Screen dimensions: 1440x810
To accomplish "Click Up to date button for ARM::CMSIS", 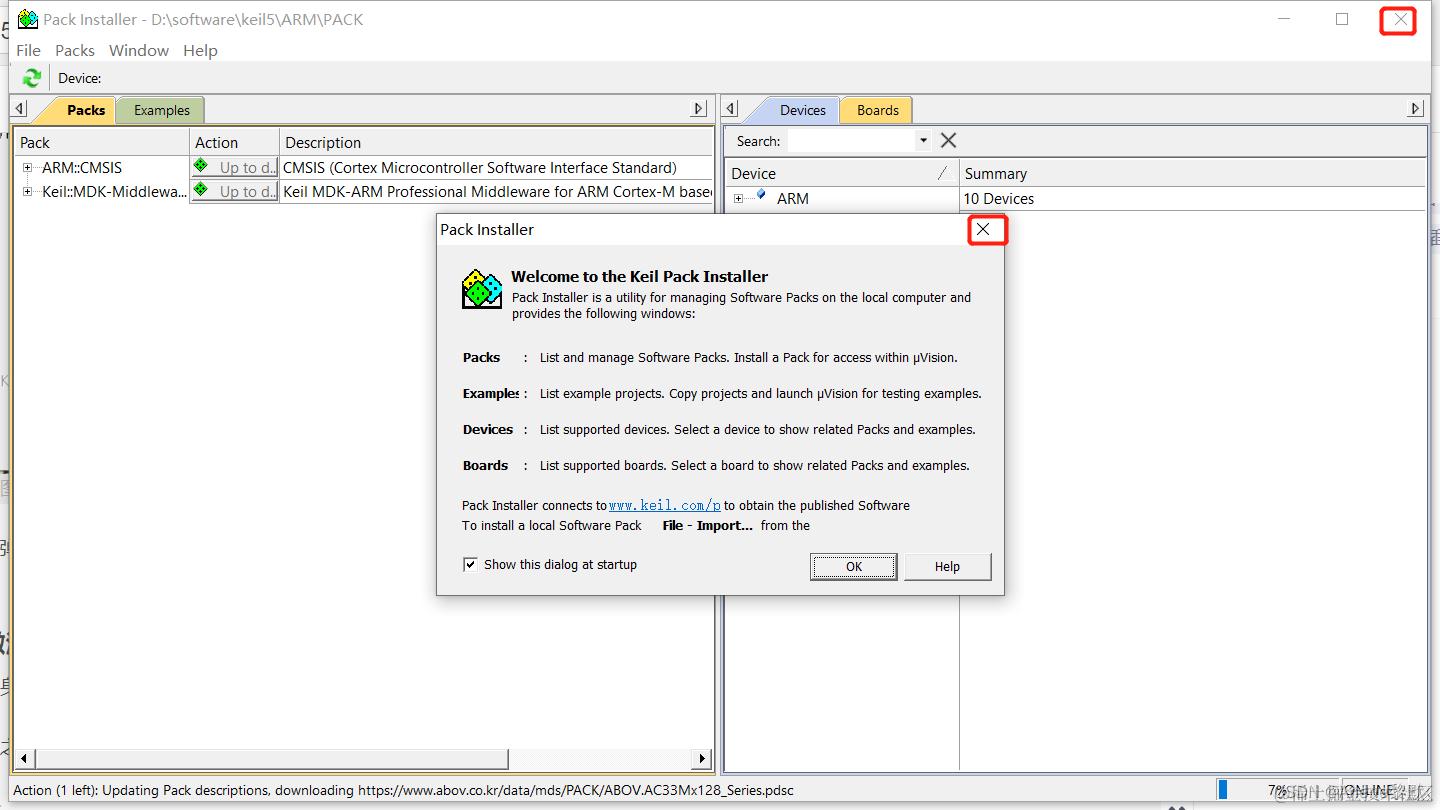I will point(234,167).
